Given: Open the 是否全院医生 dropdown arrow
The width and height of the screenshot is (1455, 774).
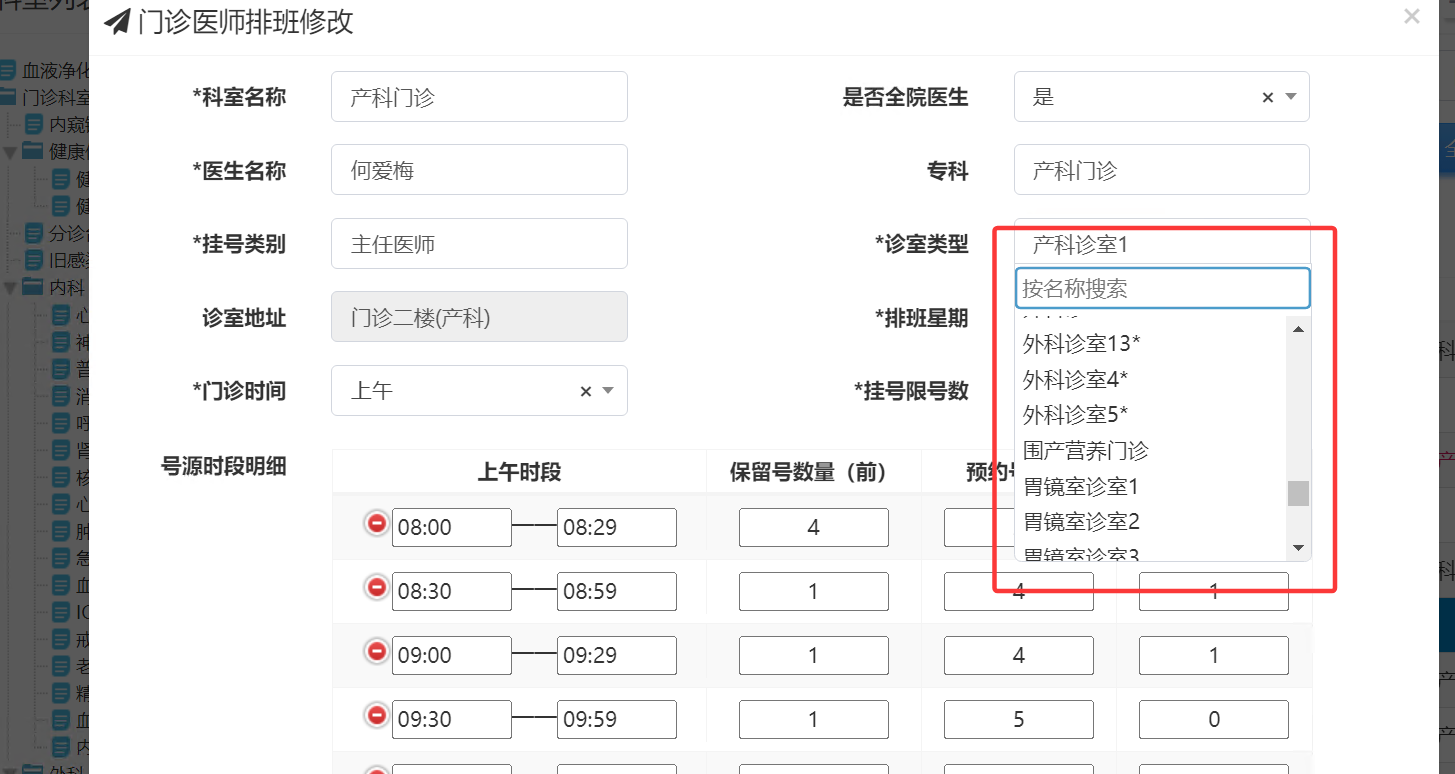Looking at the screenshot, I should click(1291, 97).
